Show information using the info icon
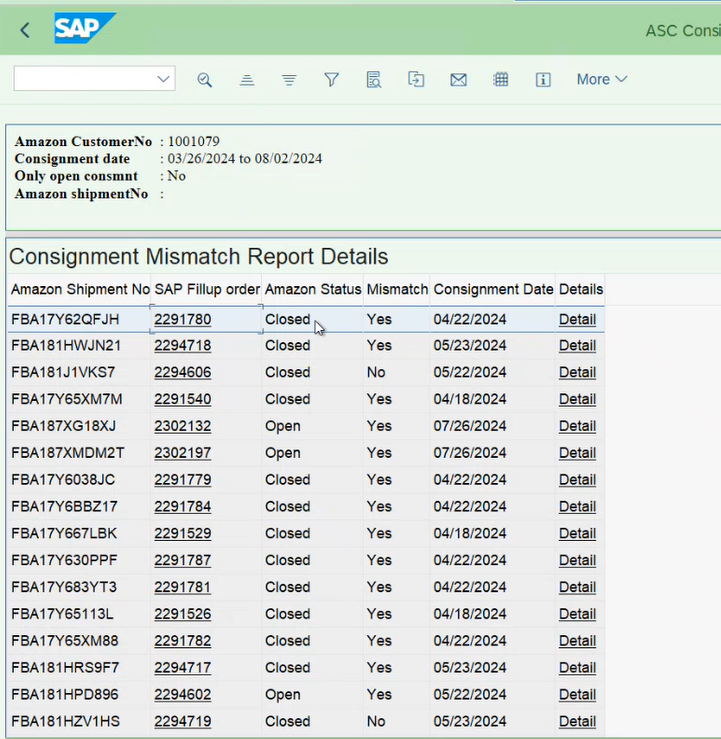721x739 pixels. click(543, 80)
